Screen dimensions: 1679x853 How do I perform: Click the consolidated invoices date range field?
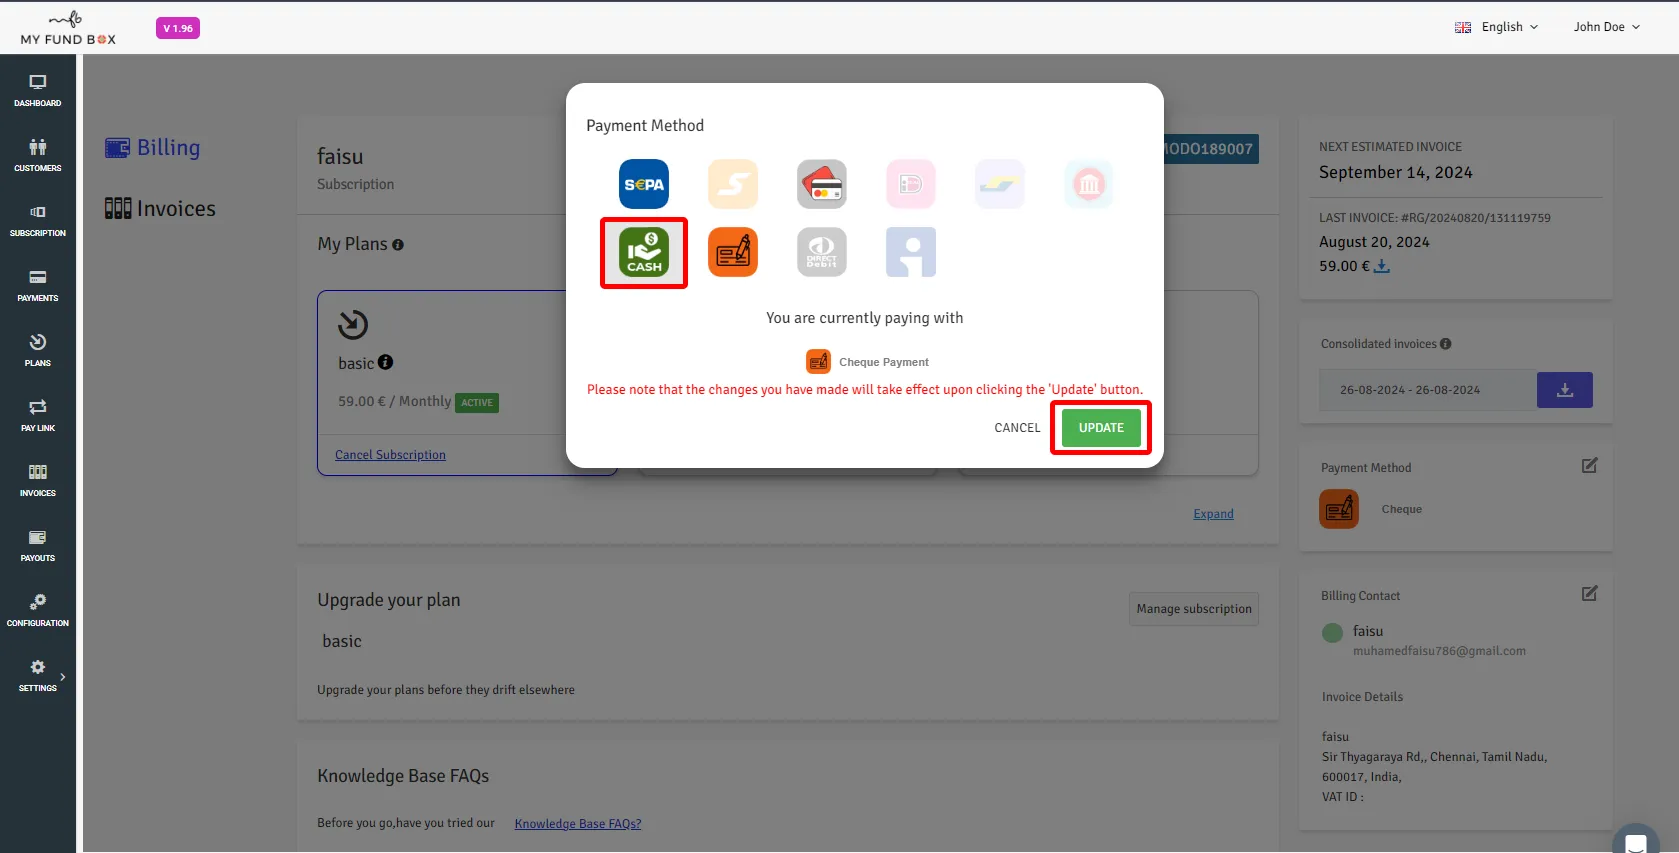(x=1428, y=390)
